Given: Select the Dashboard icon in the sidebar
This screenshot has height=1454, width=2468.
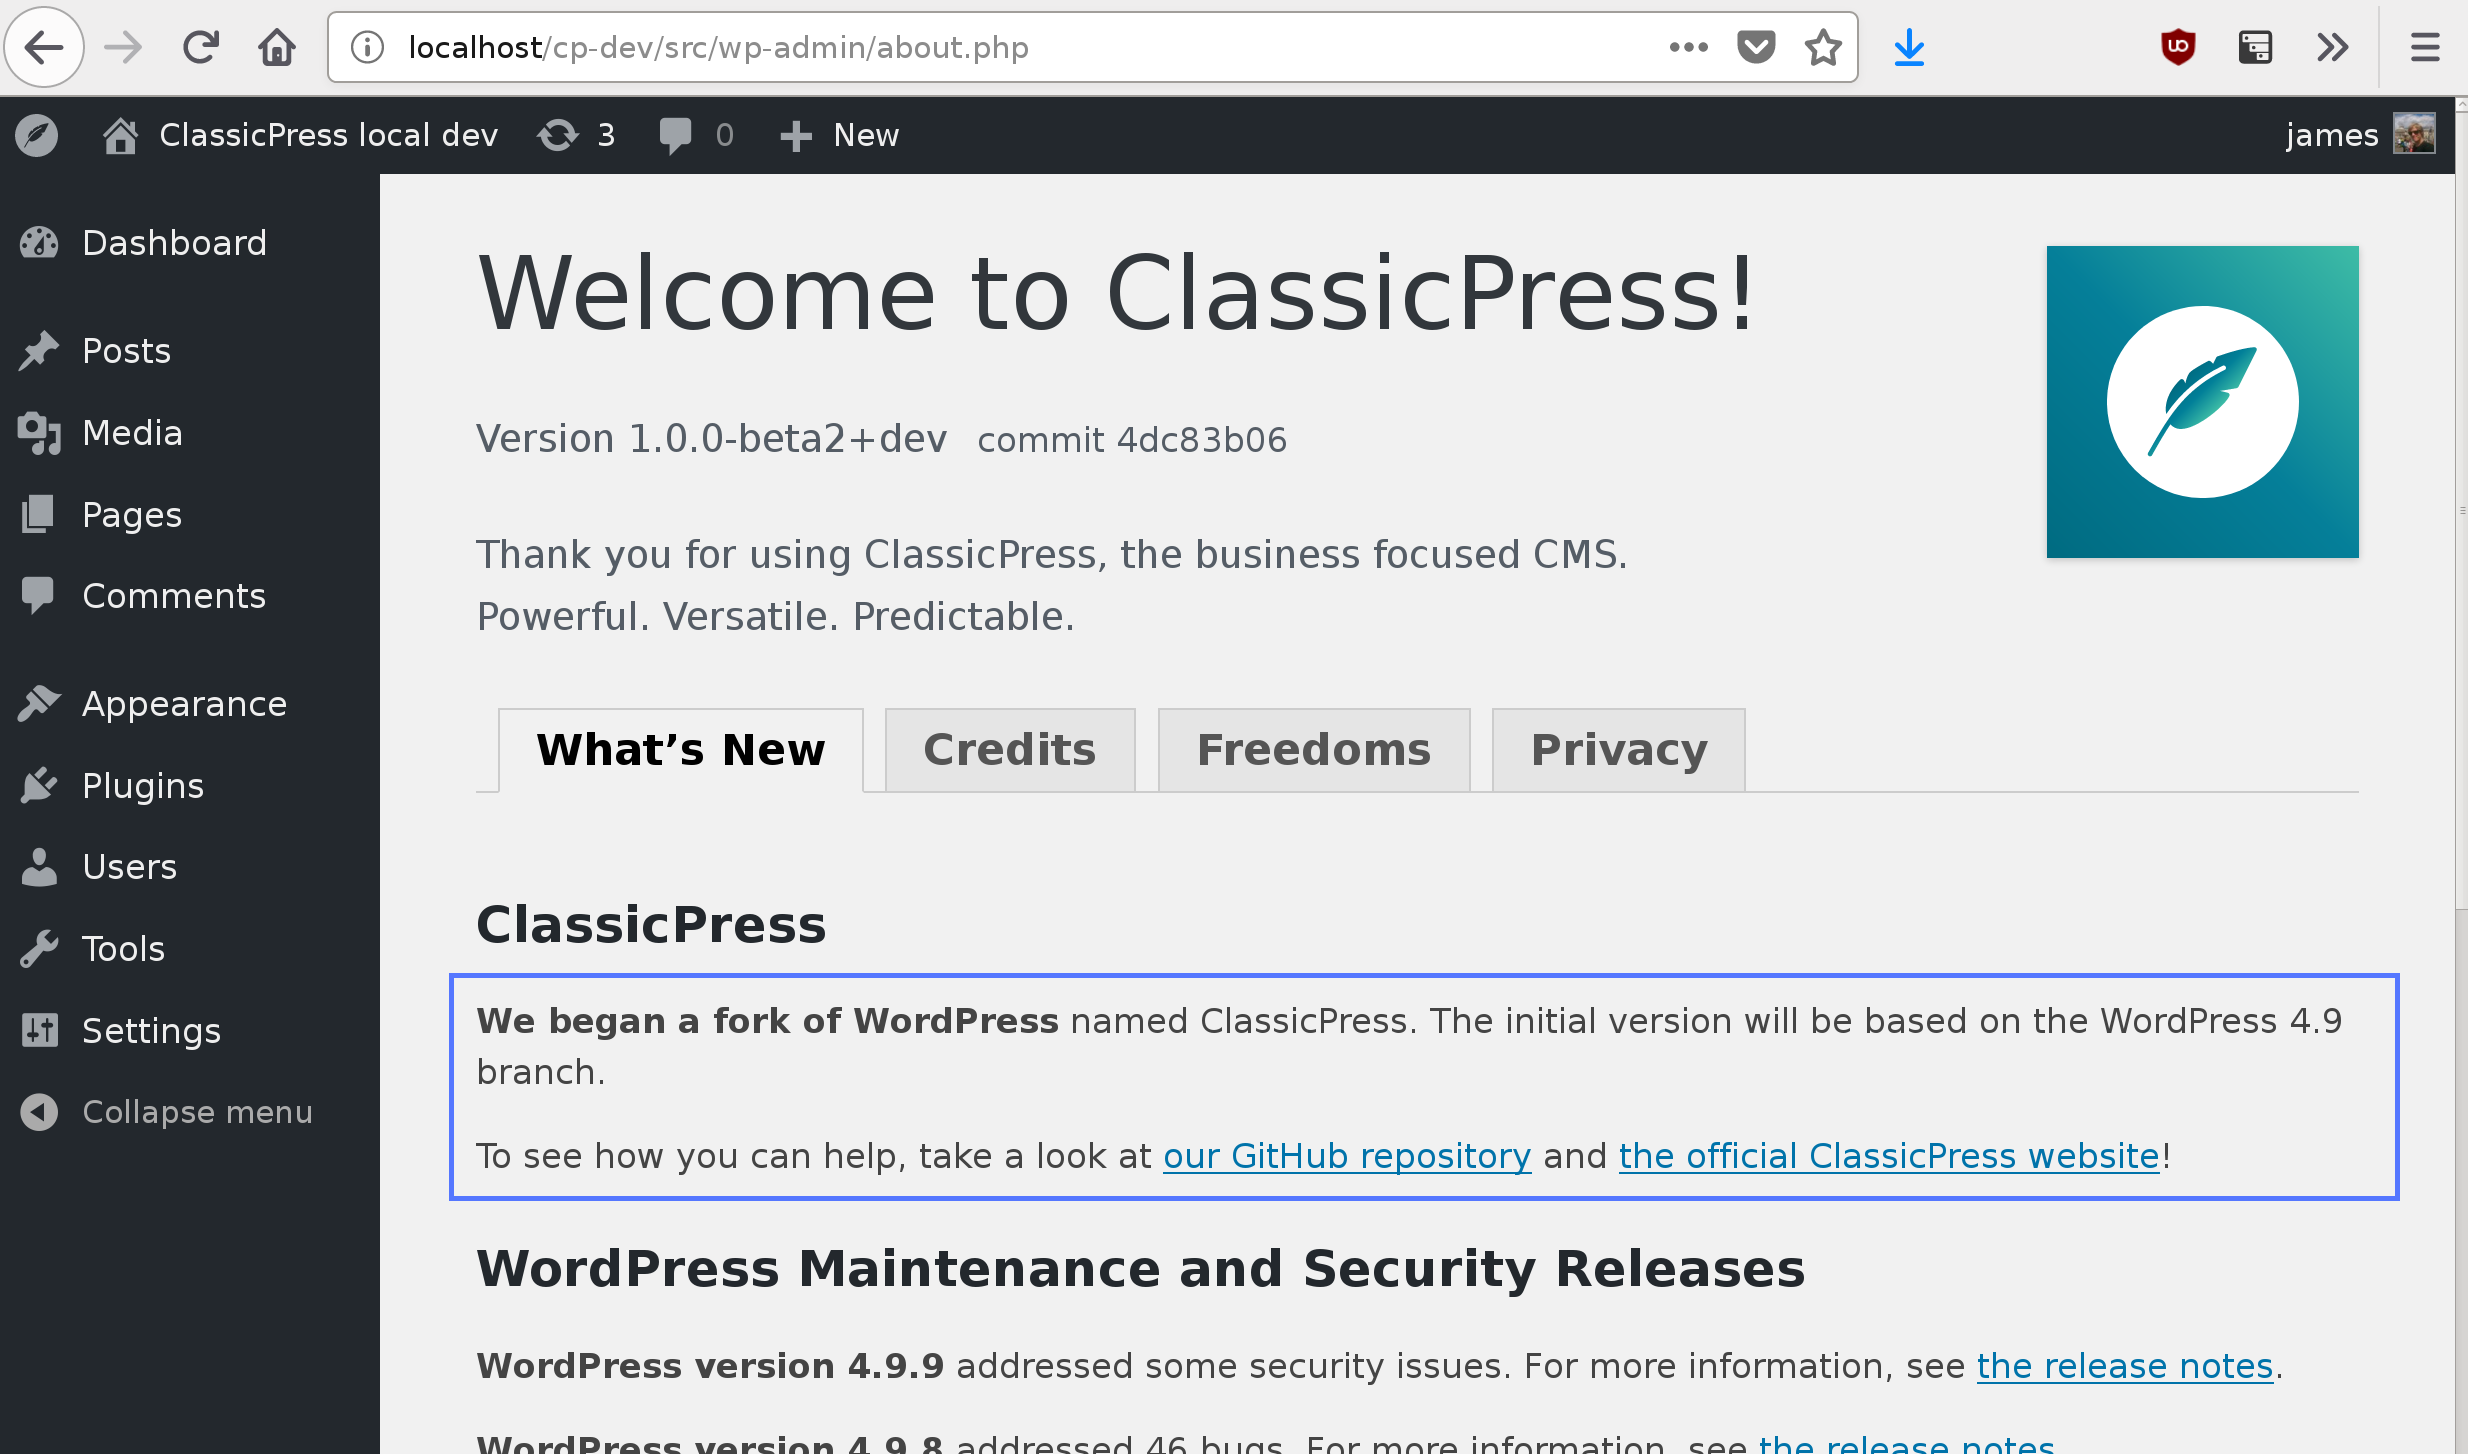Looking at the screenshot, I should pyautogui.click(x=40, y=242).
